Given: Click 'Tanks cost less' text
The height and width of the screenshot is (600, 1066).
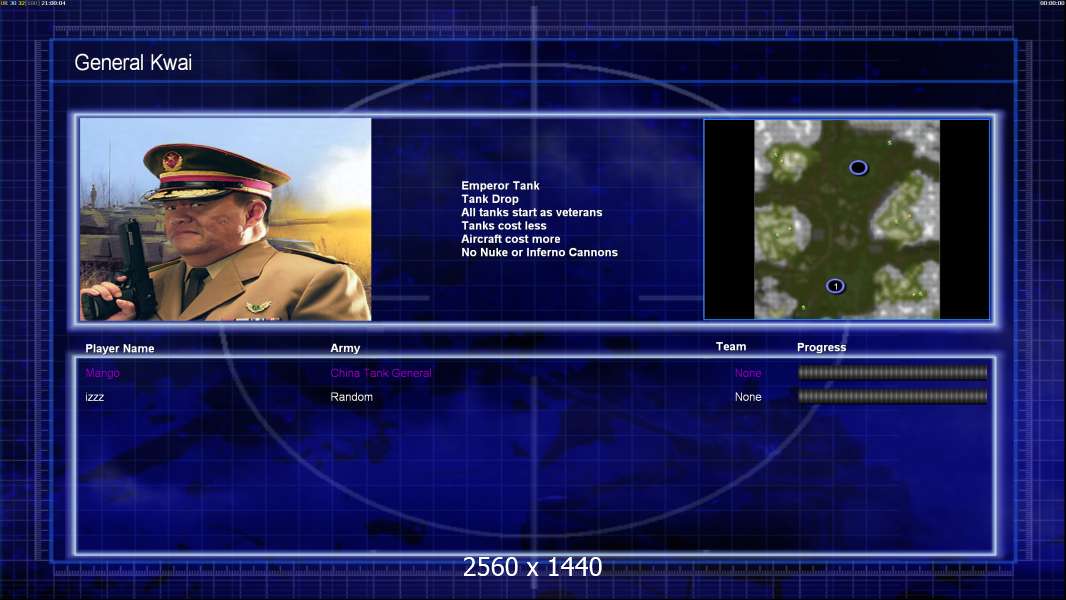Looking at the screenshot, I should [x=504, y=226].
